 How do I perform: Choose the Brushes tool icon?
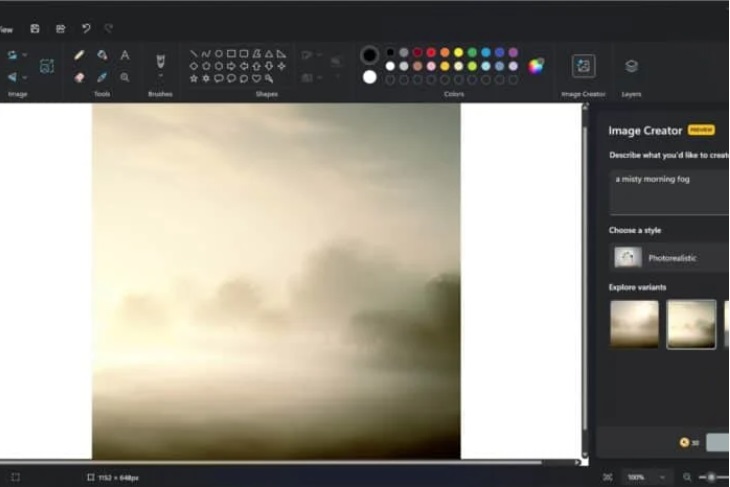tap(160, 61)
